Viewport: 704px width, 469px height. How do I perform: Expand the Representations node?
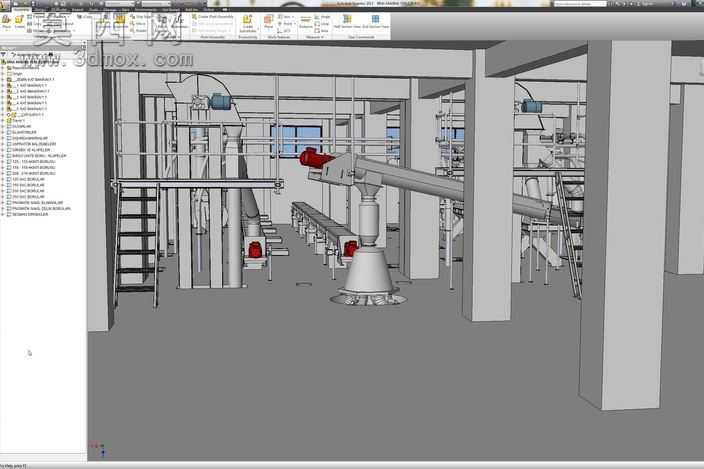(x=3, y=67)
